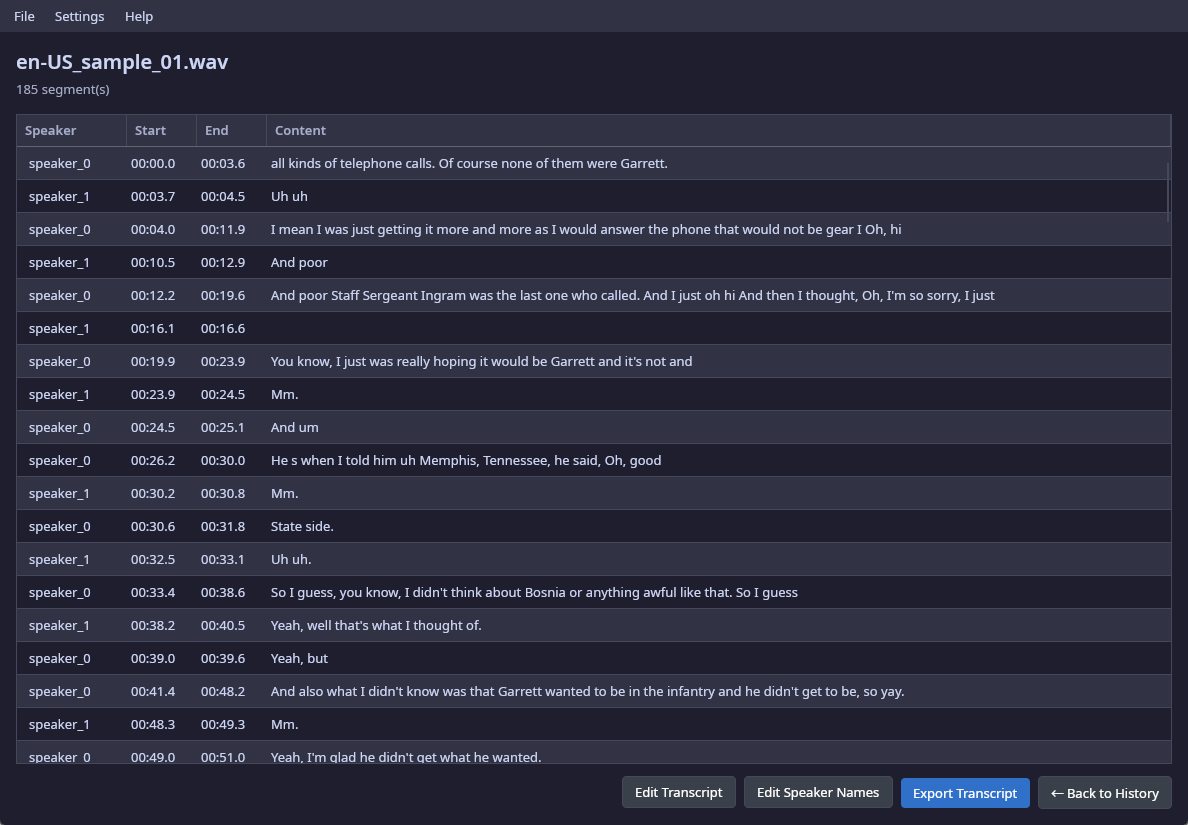Click the 00:19.9 start time cell
The height and width of the screenshot is (825, 1188).
pos(153,361)
